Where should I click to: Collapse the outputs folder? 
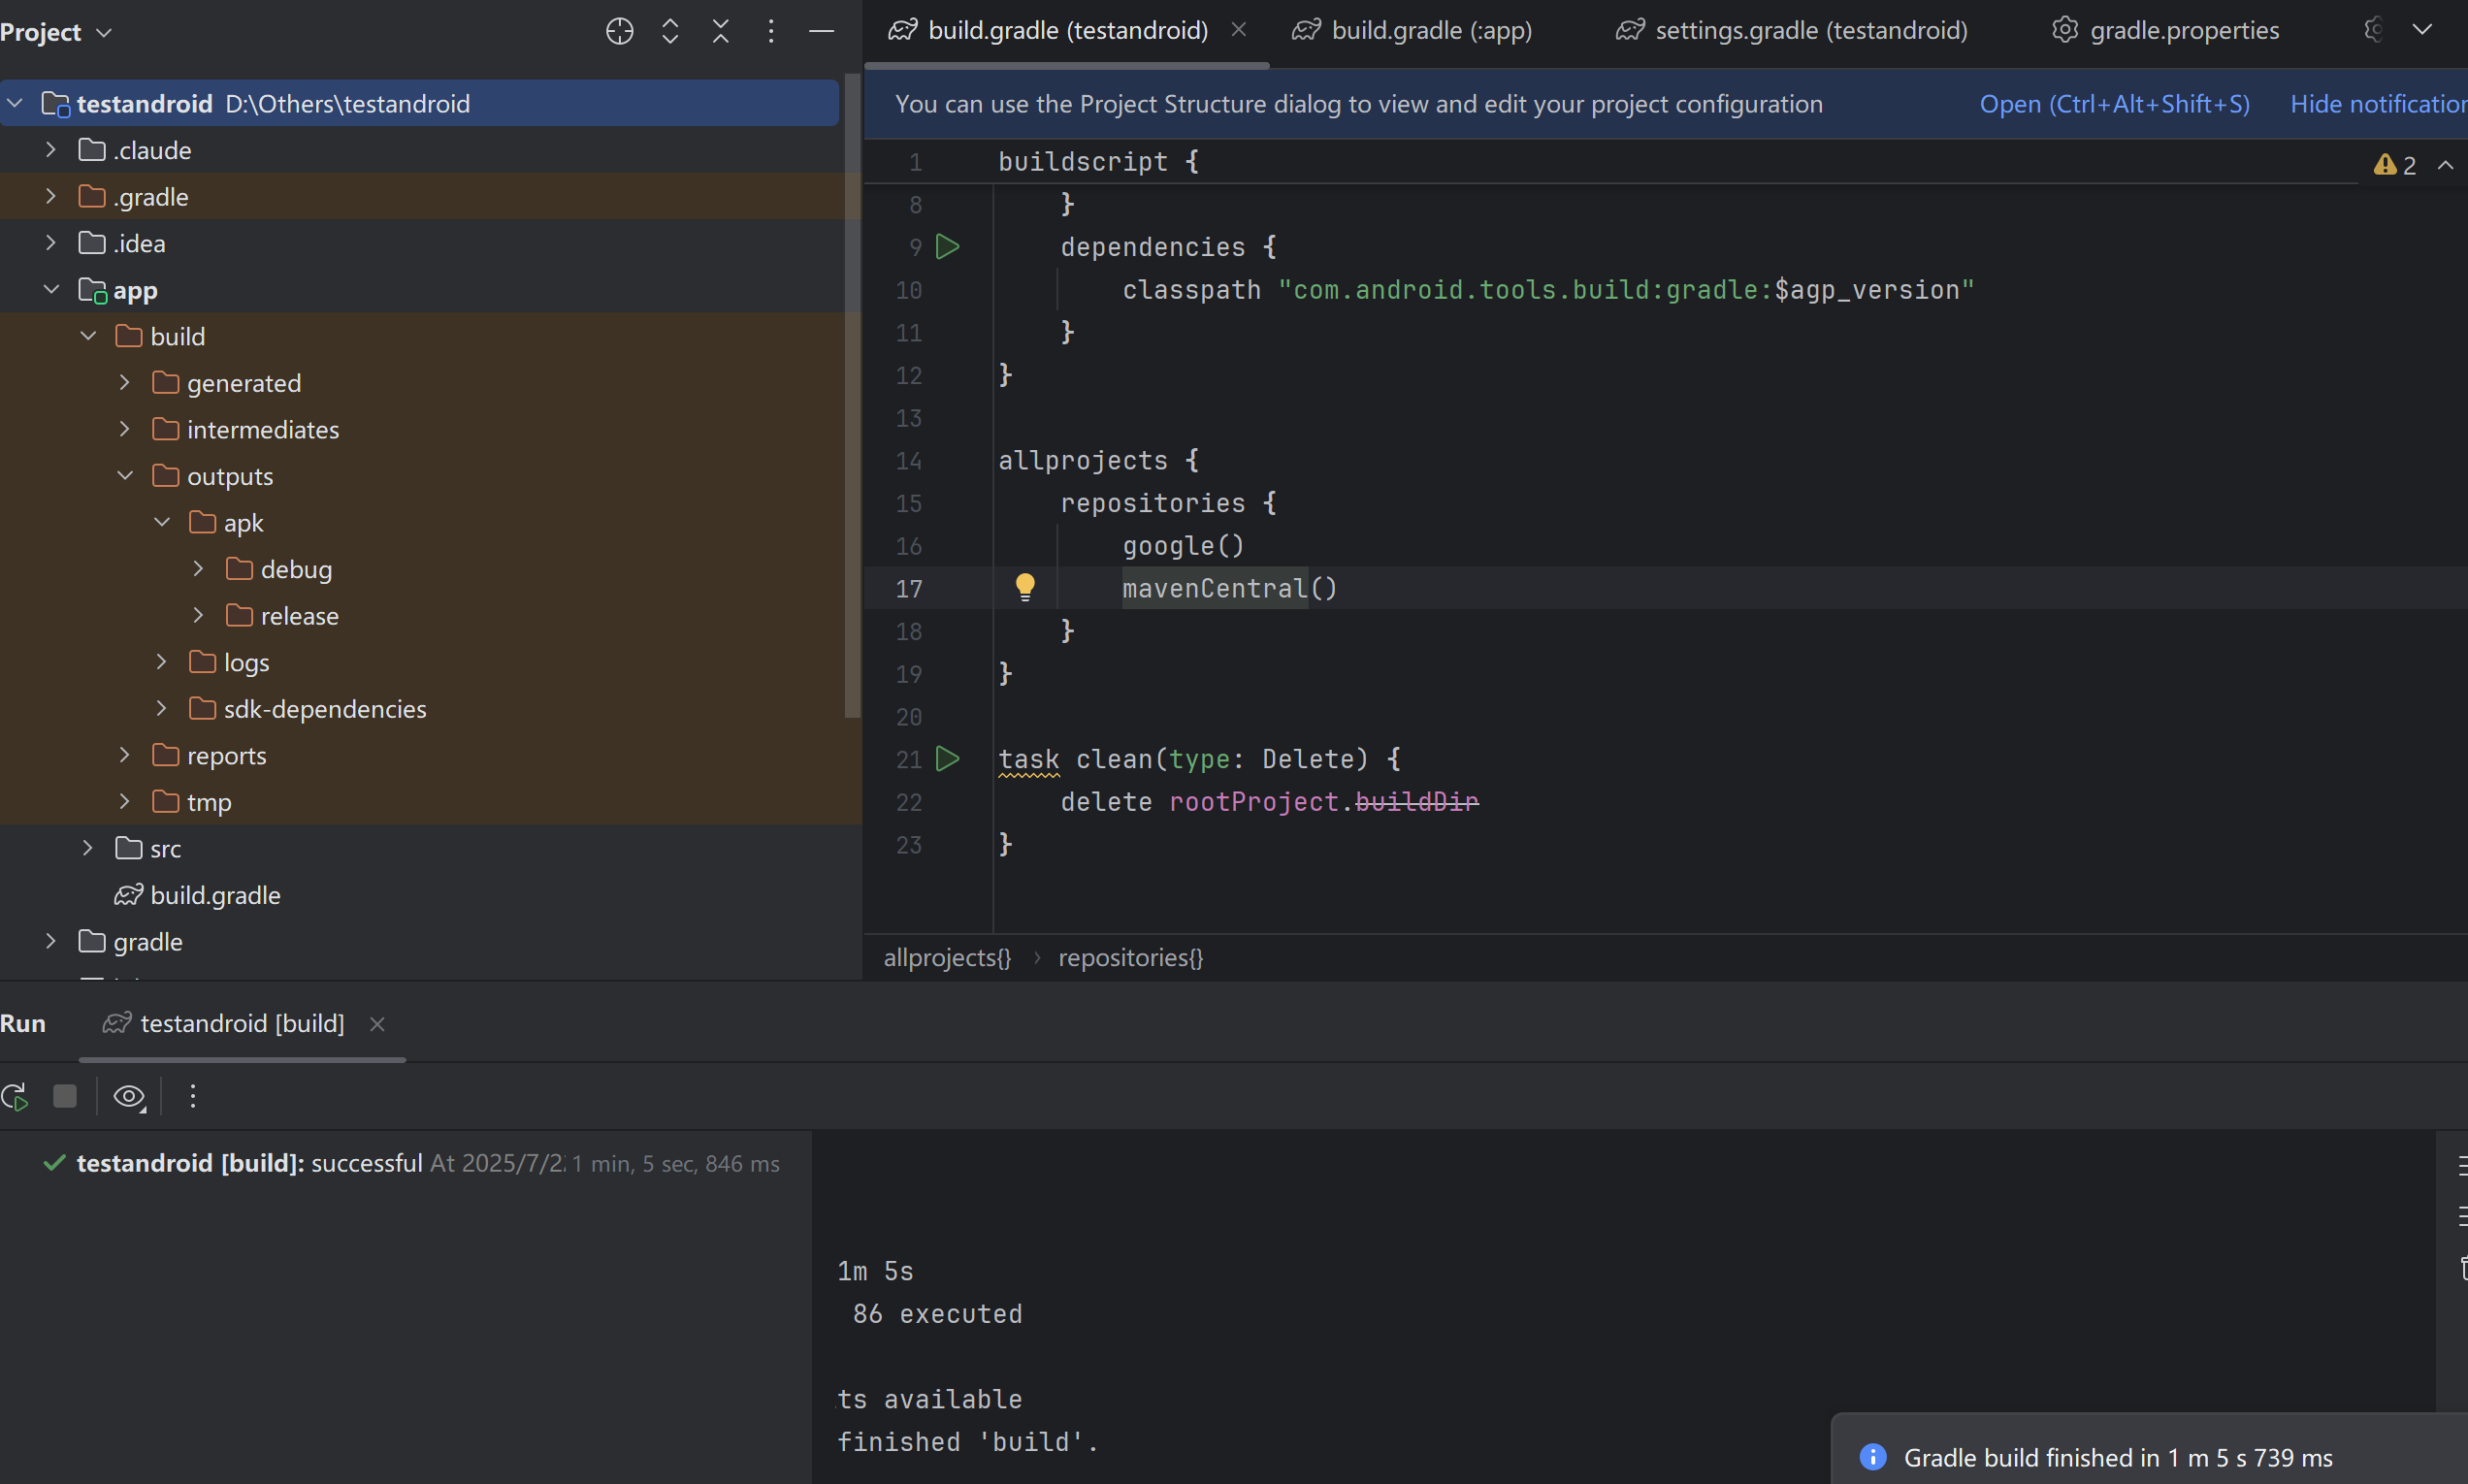coord(125,476)
